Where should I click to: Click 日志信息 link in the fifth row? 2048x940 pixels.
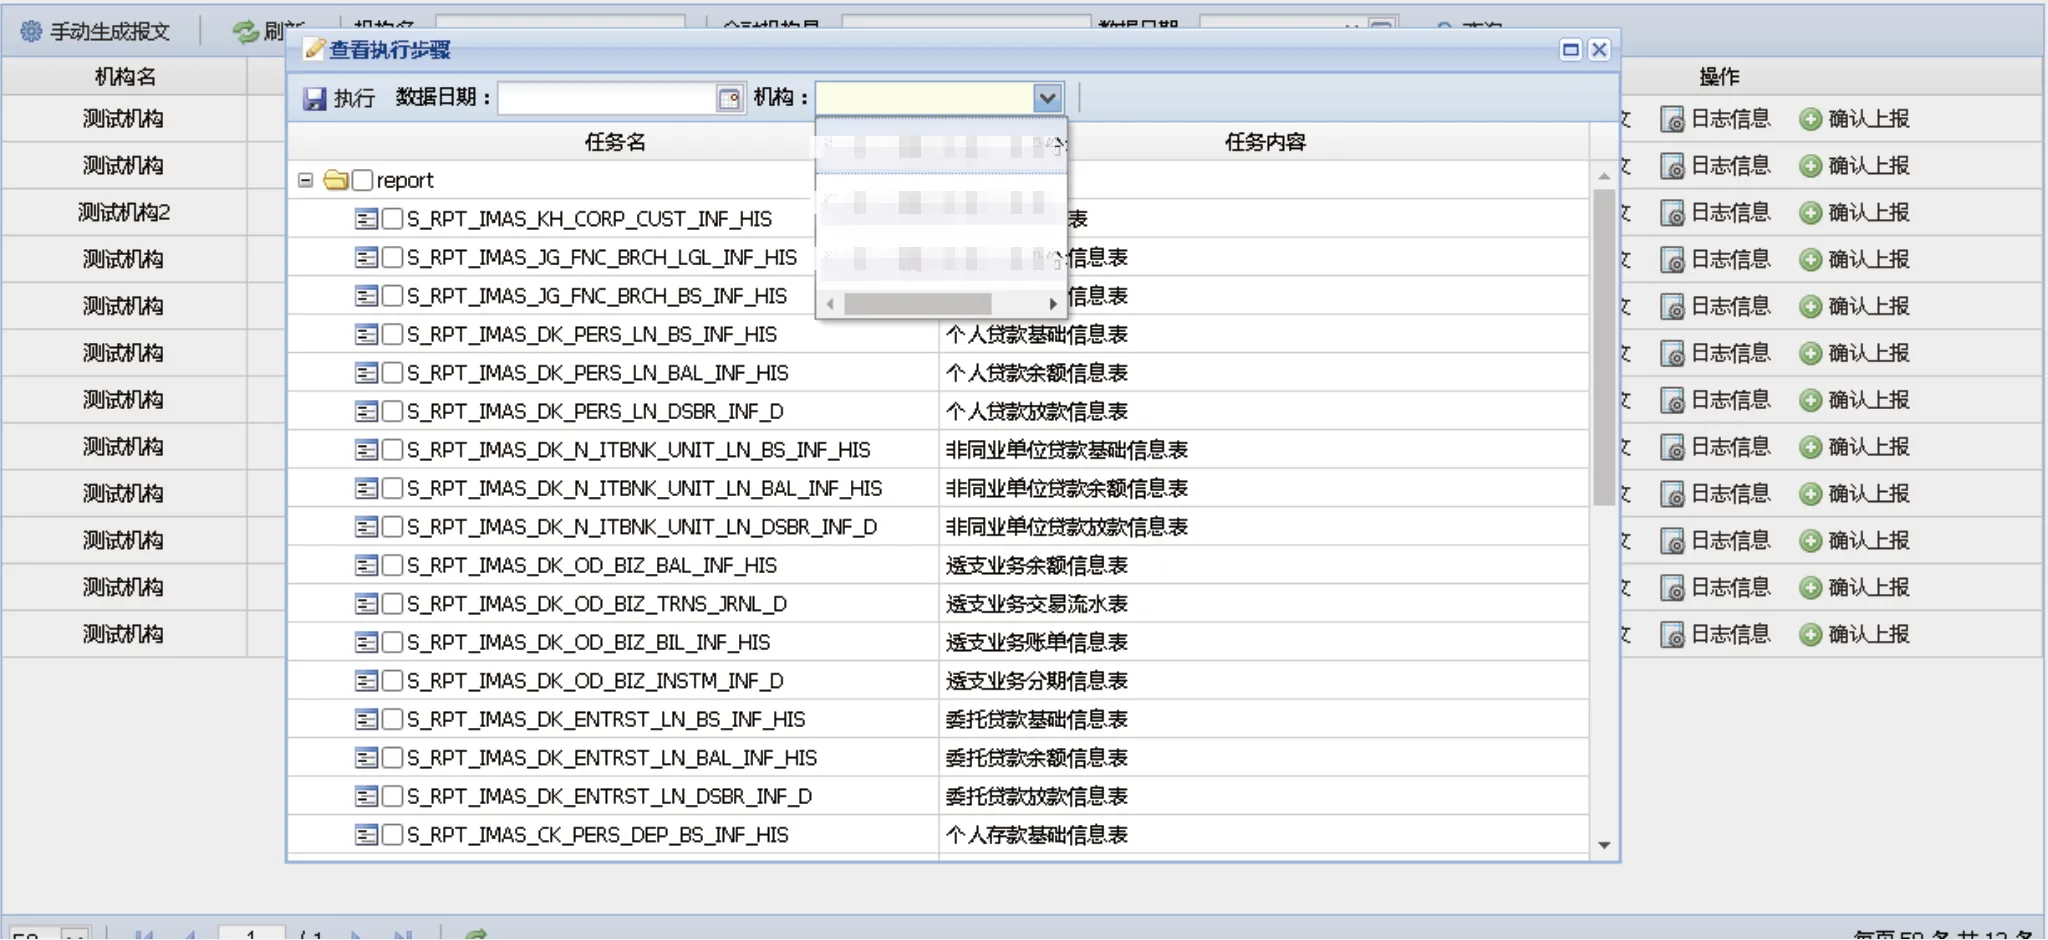[1730, 307]
